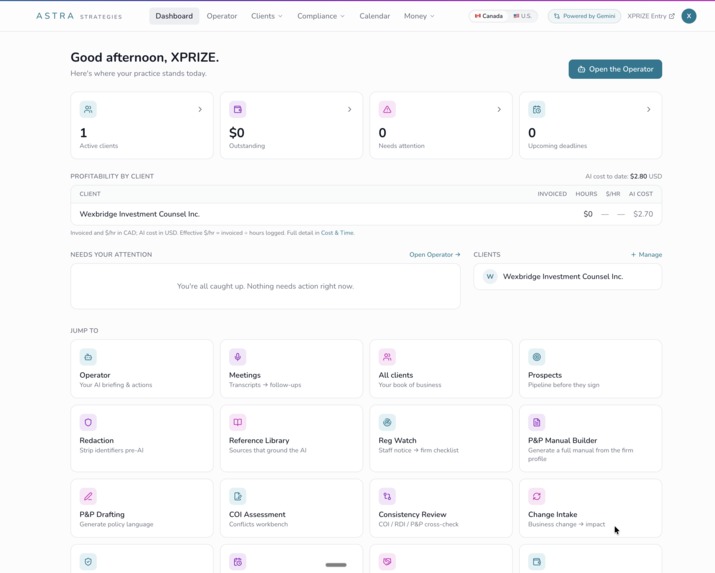
Task: Click the Manage clients link
Action: click(646, 254)
